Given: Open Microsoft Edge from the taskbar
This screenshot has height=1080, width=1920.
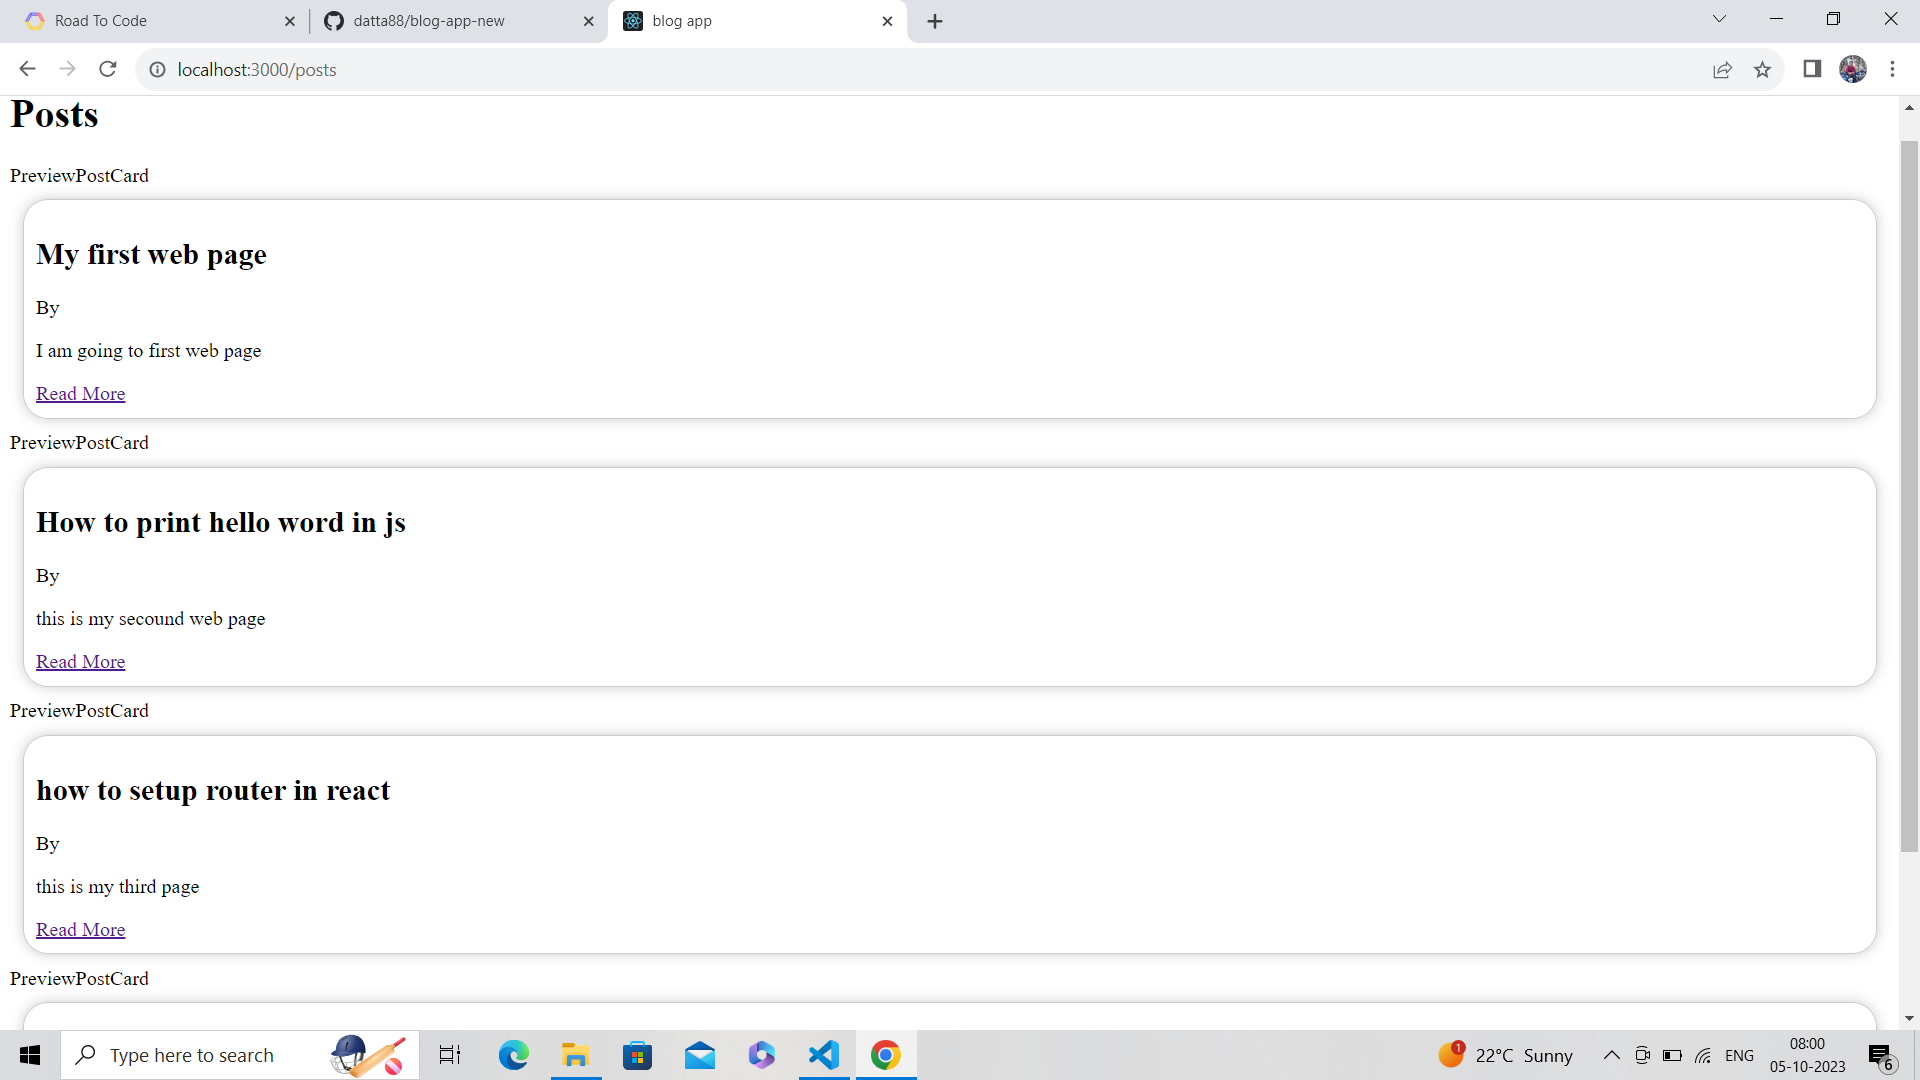Looking at the screenshot, I should (513, 1055).
